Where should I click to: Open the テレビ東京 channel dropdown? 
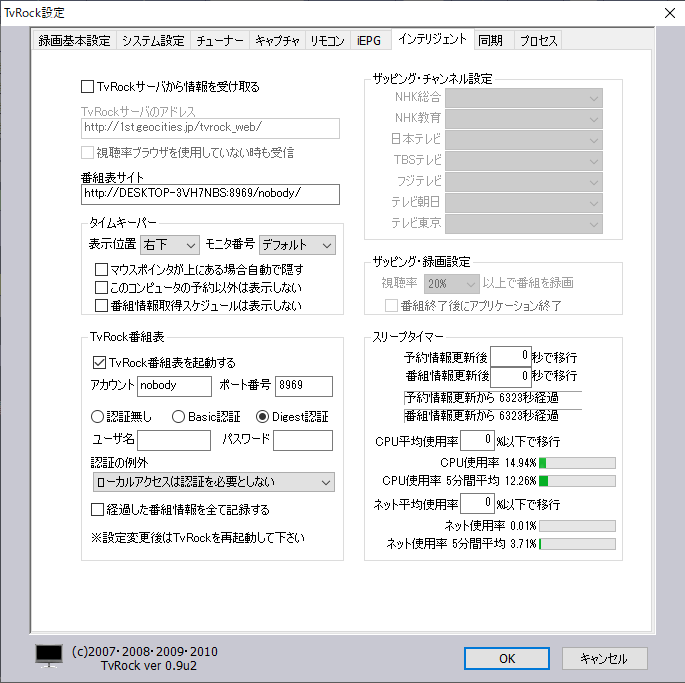click(524, 224)
